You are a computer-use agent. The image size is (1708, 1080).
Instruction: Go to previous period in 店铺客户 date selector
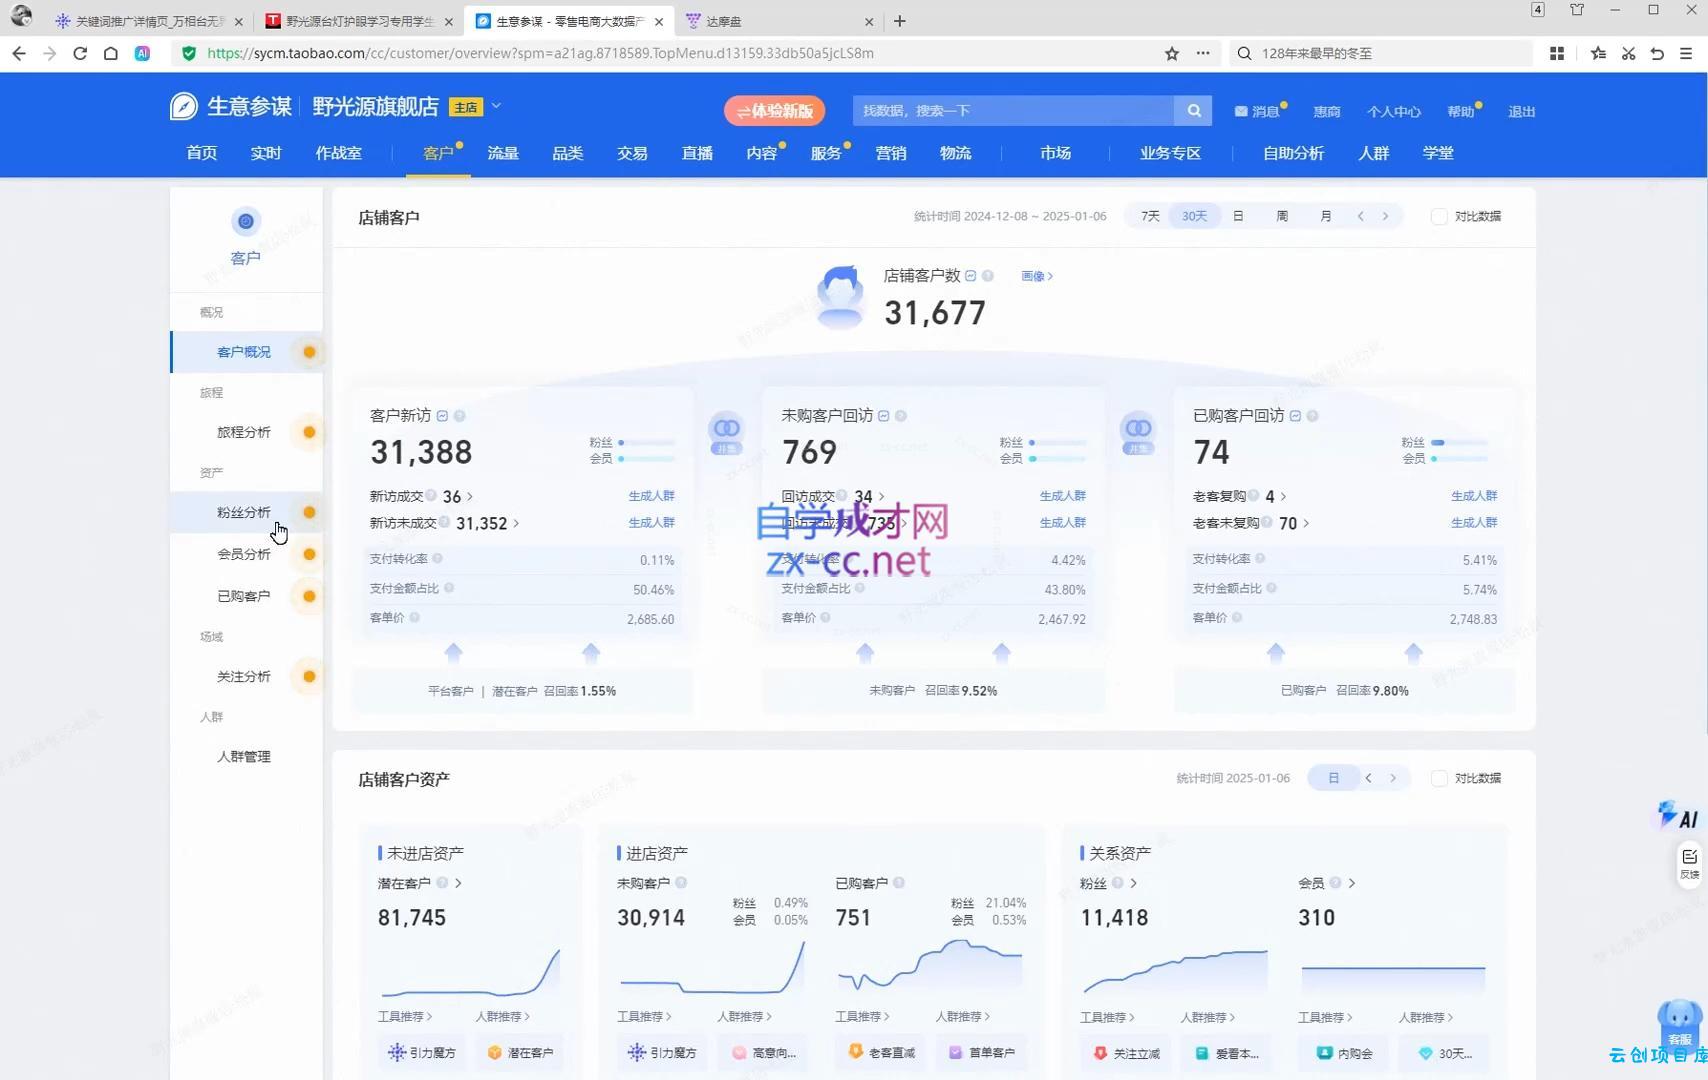[x=1360, y=216]
